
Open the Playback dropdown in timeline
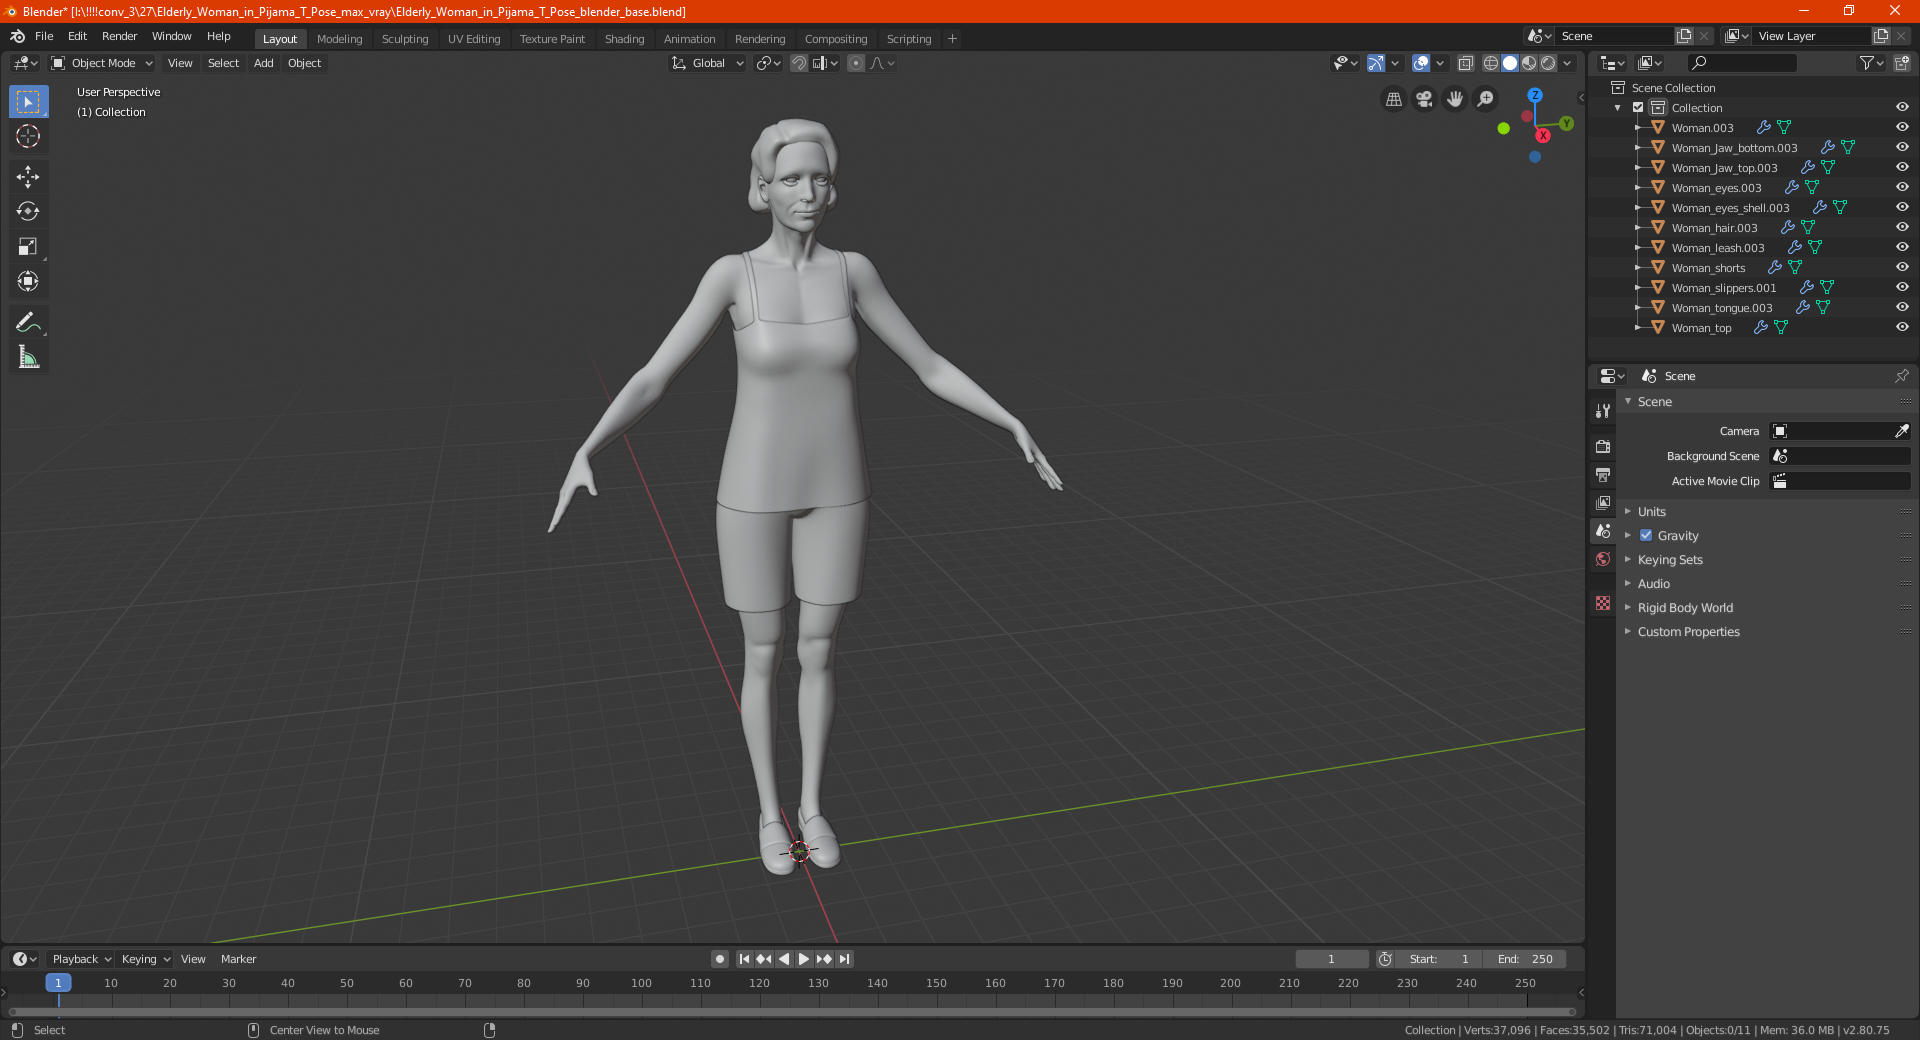(x=81, y=959)
